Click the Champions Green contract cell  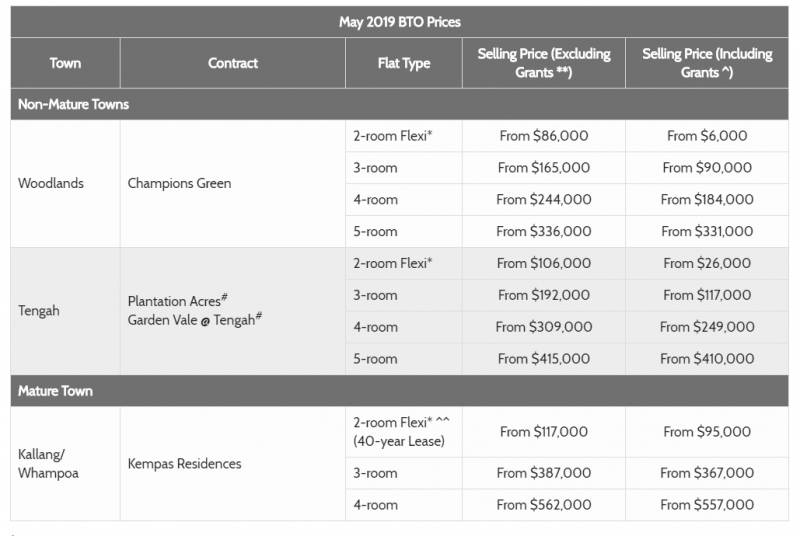(179, 183)
